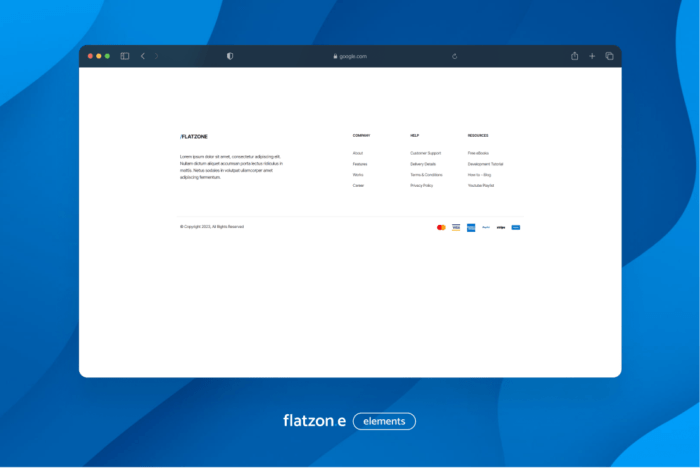Image resolution: width=700 pixels, height=468 pixels.
Task: Open the Free eBooks resource link
Action: tap(478, 153)
